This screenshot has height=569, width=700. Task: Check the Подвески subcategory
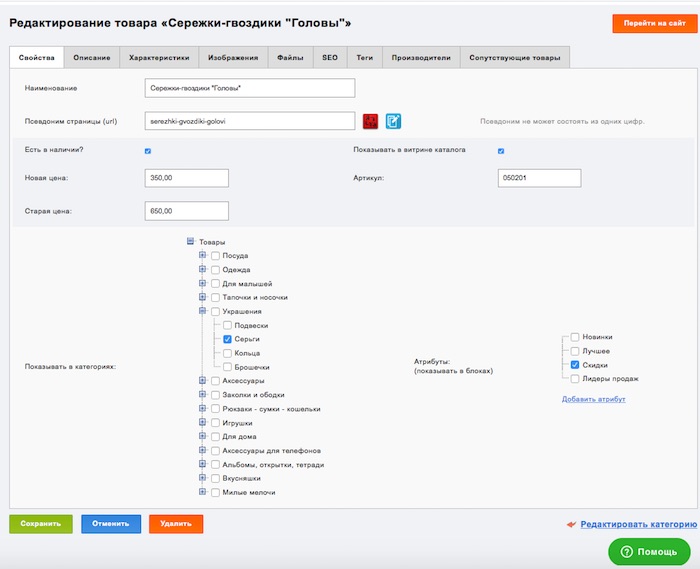tap(227, 325)
